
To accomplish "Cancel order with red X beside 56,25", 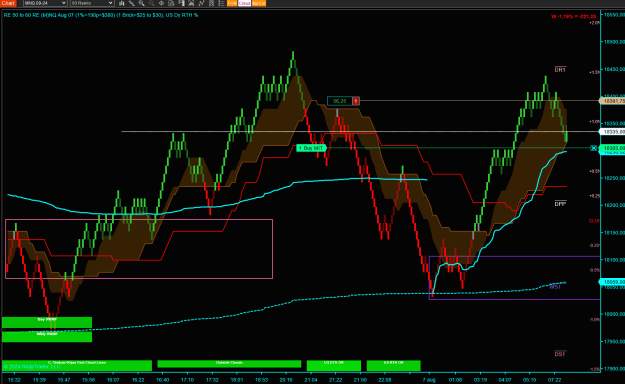I will (356, 101).
